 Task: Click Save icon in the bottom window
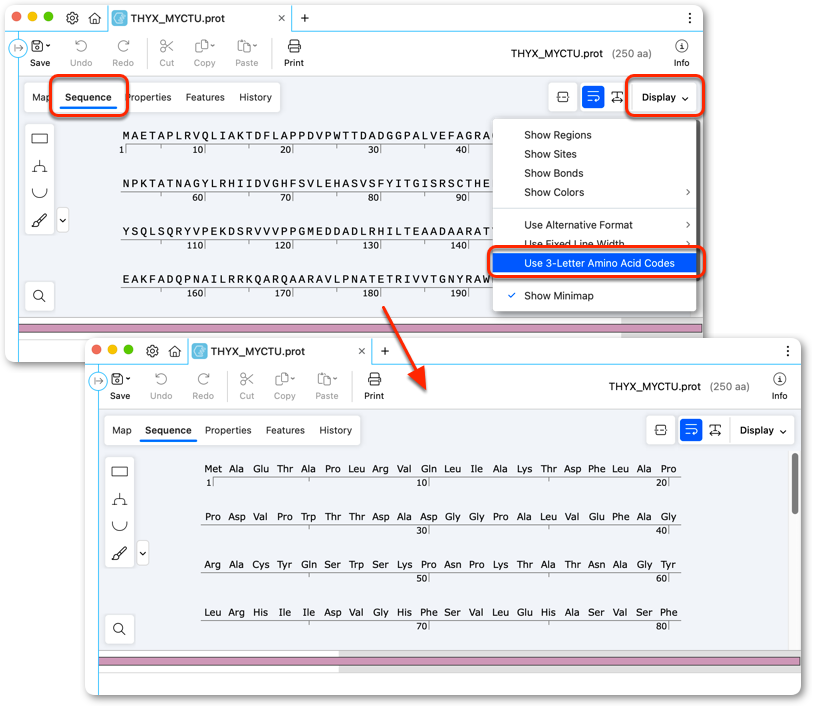coord(117,379)
